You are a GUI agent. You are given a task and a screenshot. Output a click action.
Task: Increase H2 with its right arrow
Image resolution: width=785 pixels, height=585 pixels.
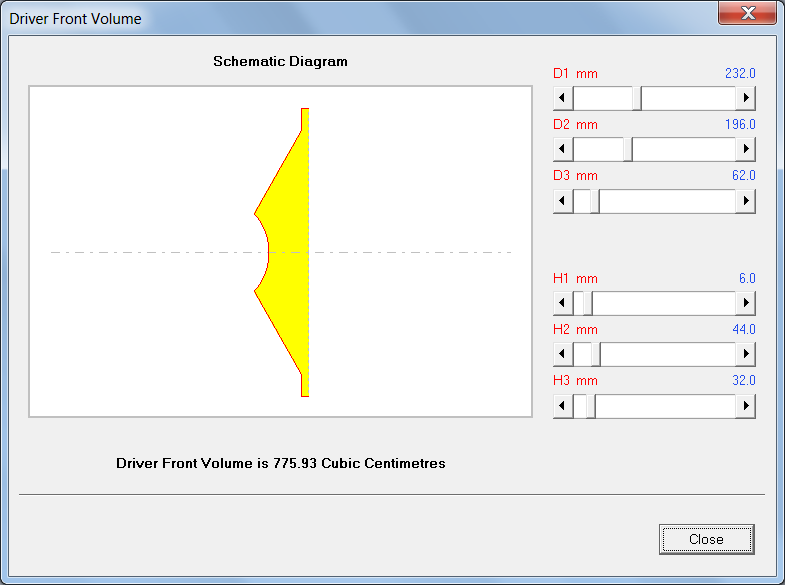[745, 354]
